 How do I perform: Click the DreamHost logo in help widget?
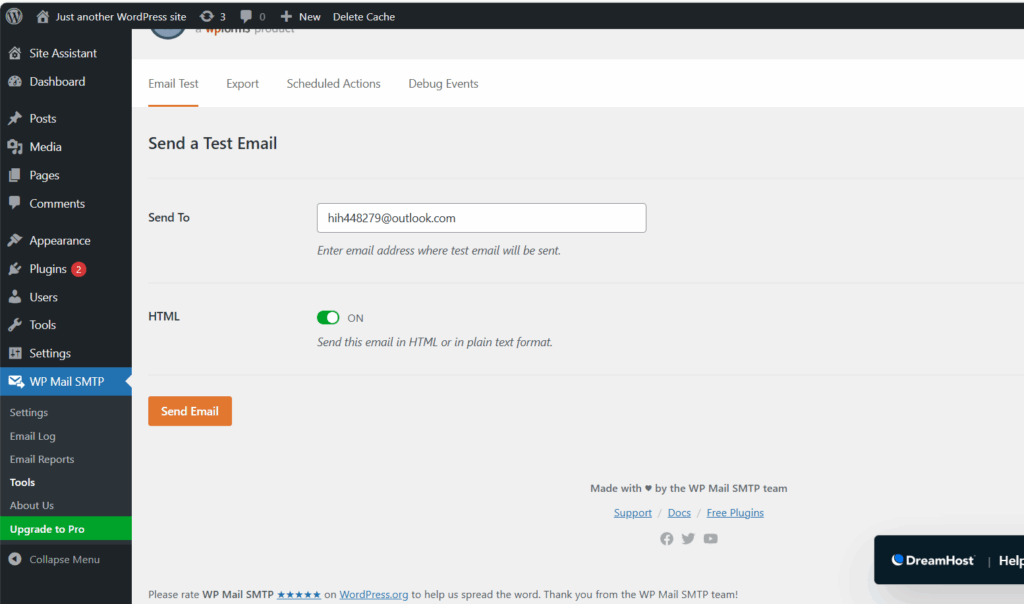coord(933,560)
